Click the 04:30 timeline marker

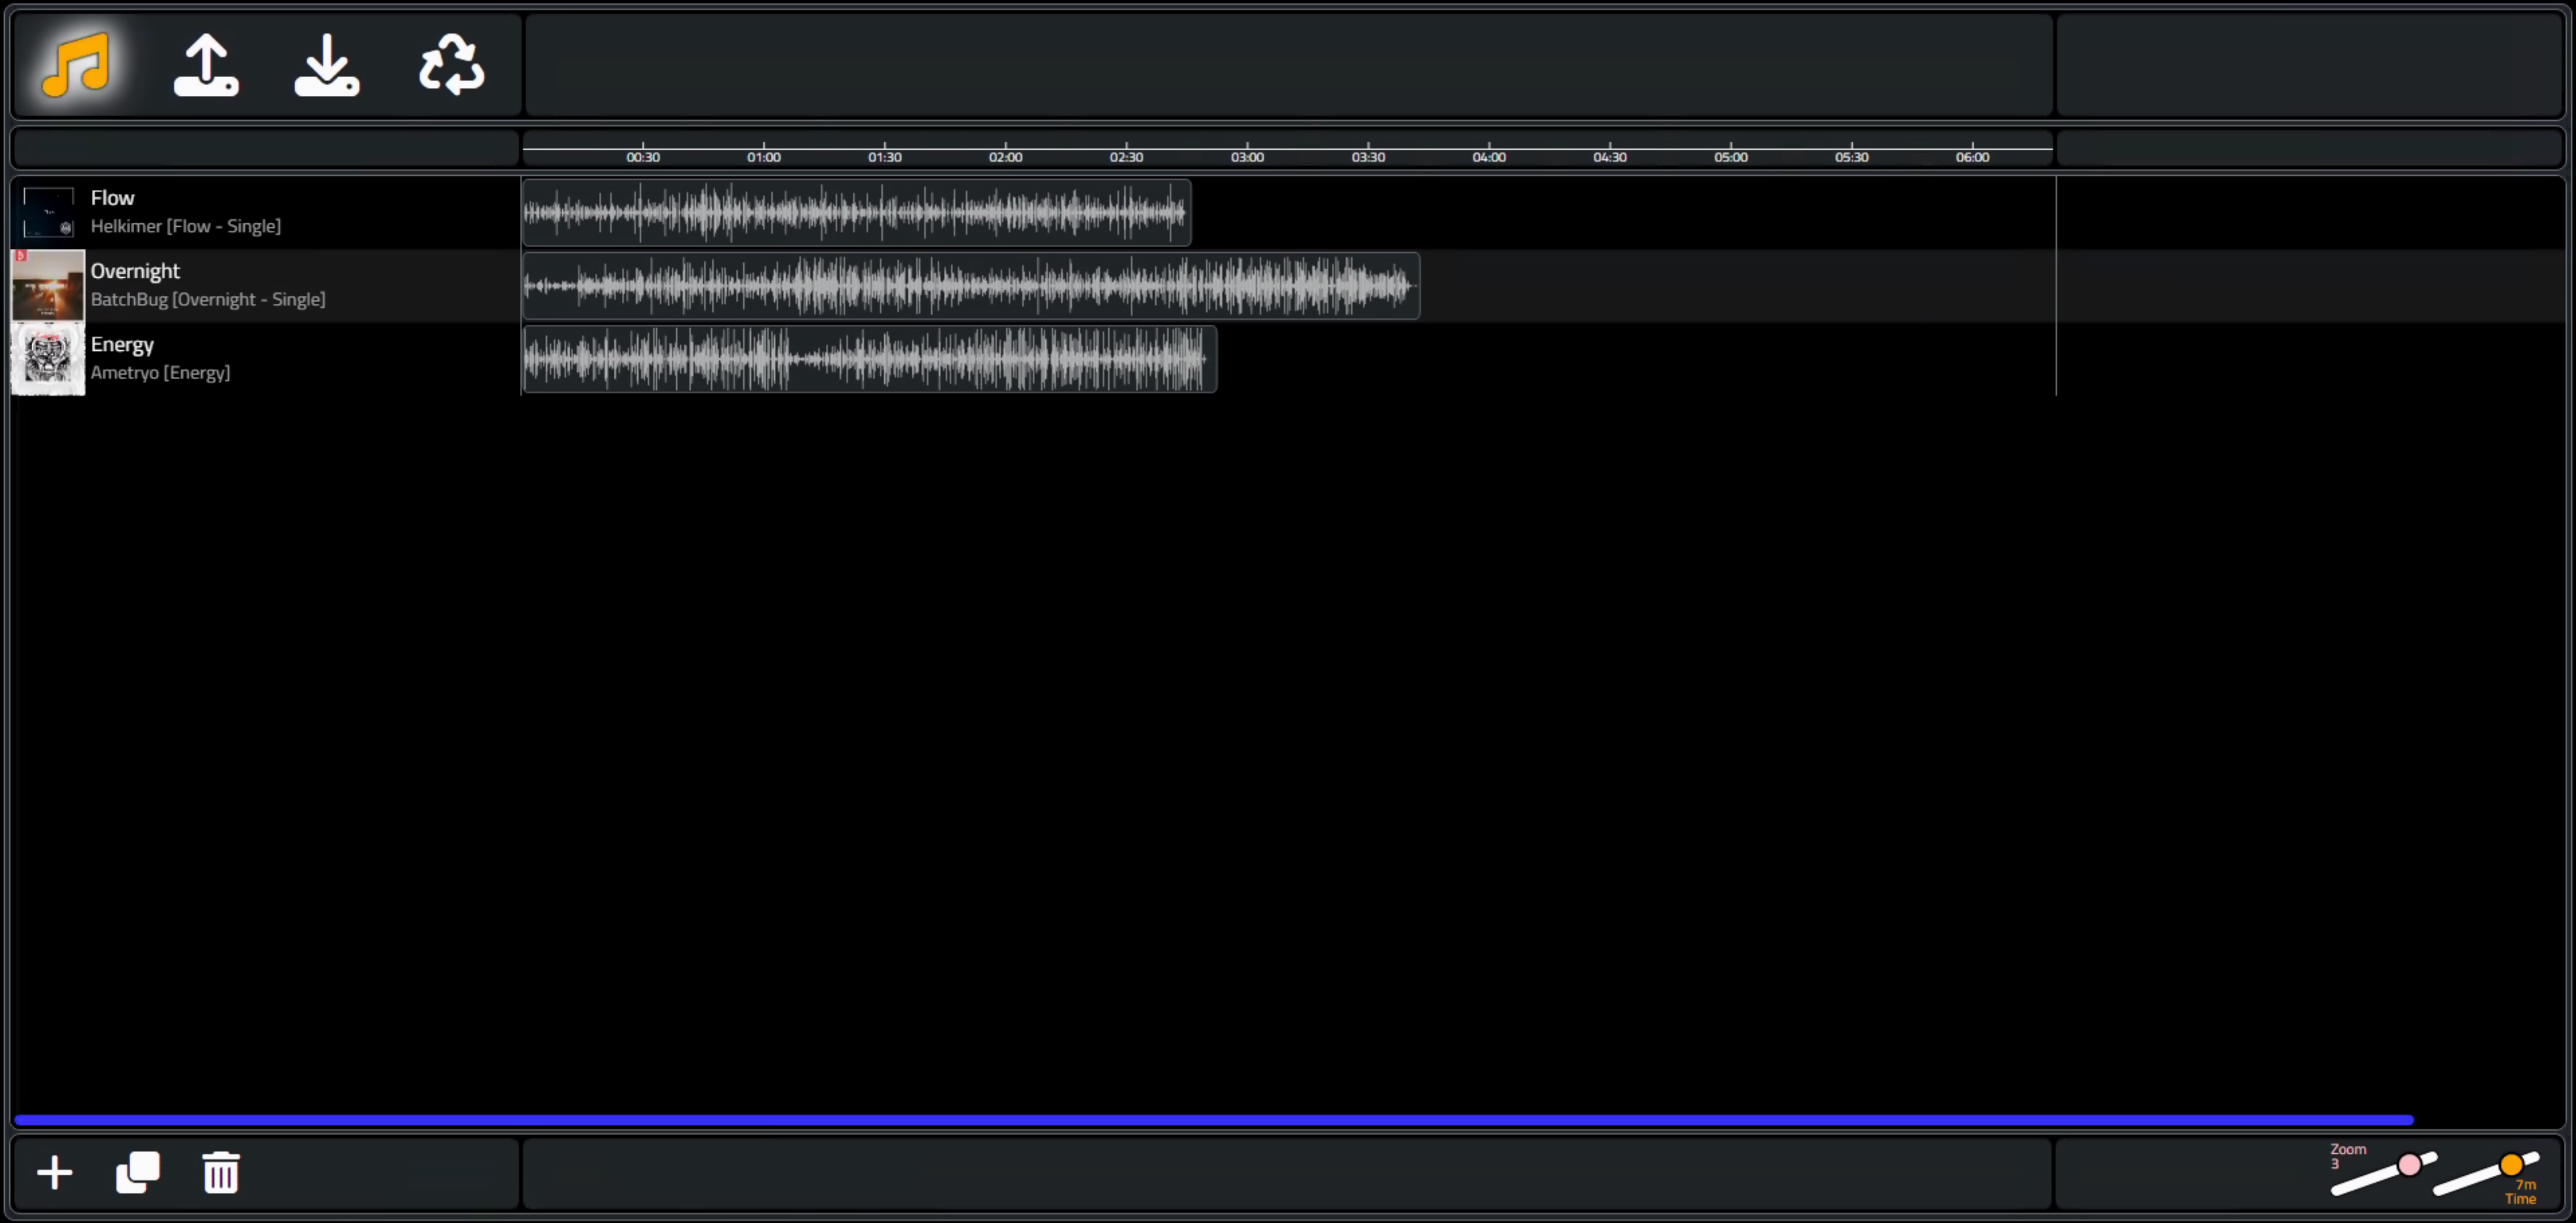coord(1610,157)
